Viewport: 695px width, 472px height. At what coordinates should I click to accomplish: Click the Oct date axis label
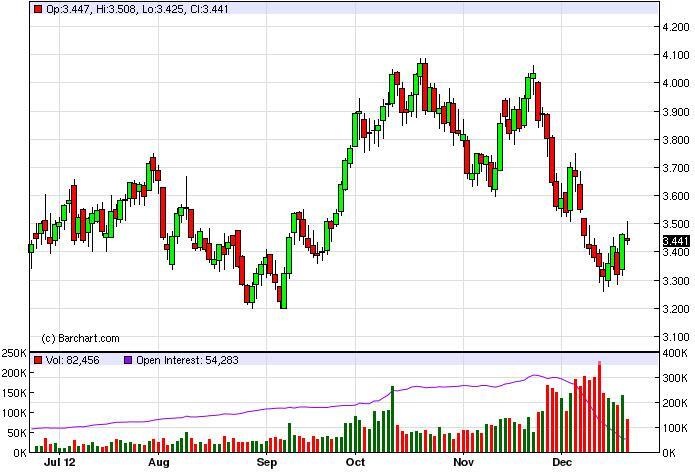(355, 464)
